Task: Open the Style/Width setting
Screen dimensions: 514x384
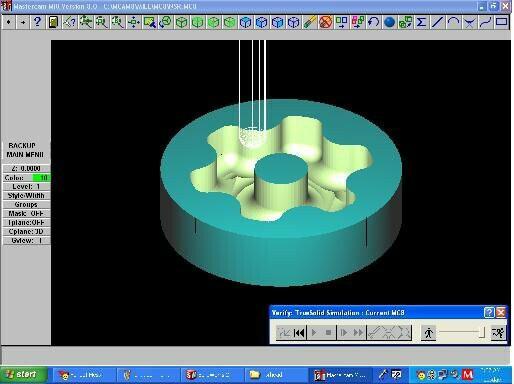Action: (x=26, y=195)
